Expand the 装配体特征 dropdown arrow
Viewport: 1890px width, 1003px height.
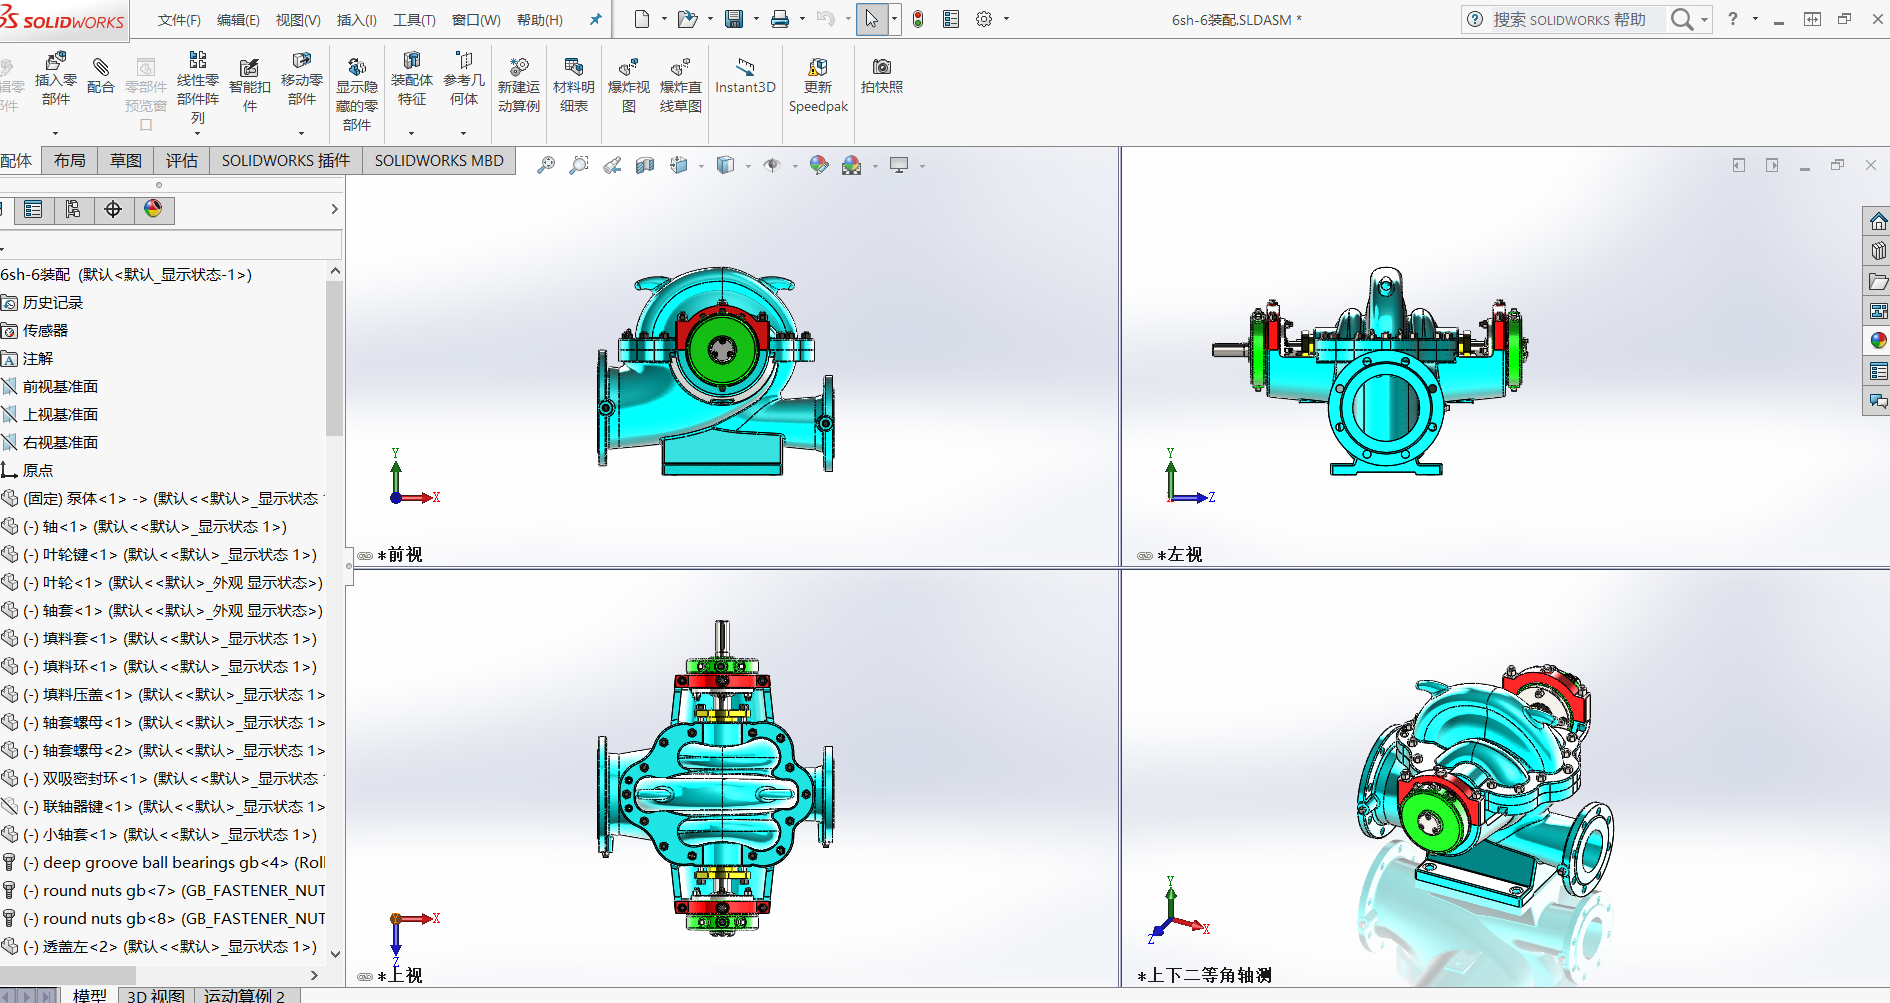(x=412, y=133)
